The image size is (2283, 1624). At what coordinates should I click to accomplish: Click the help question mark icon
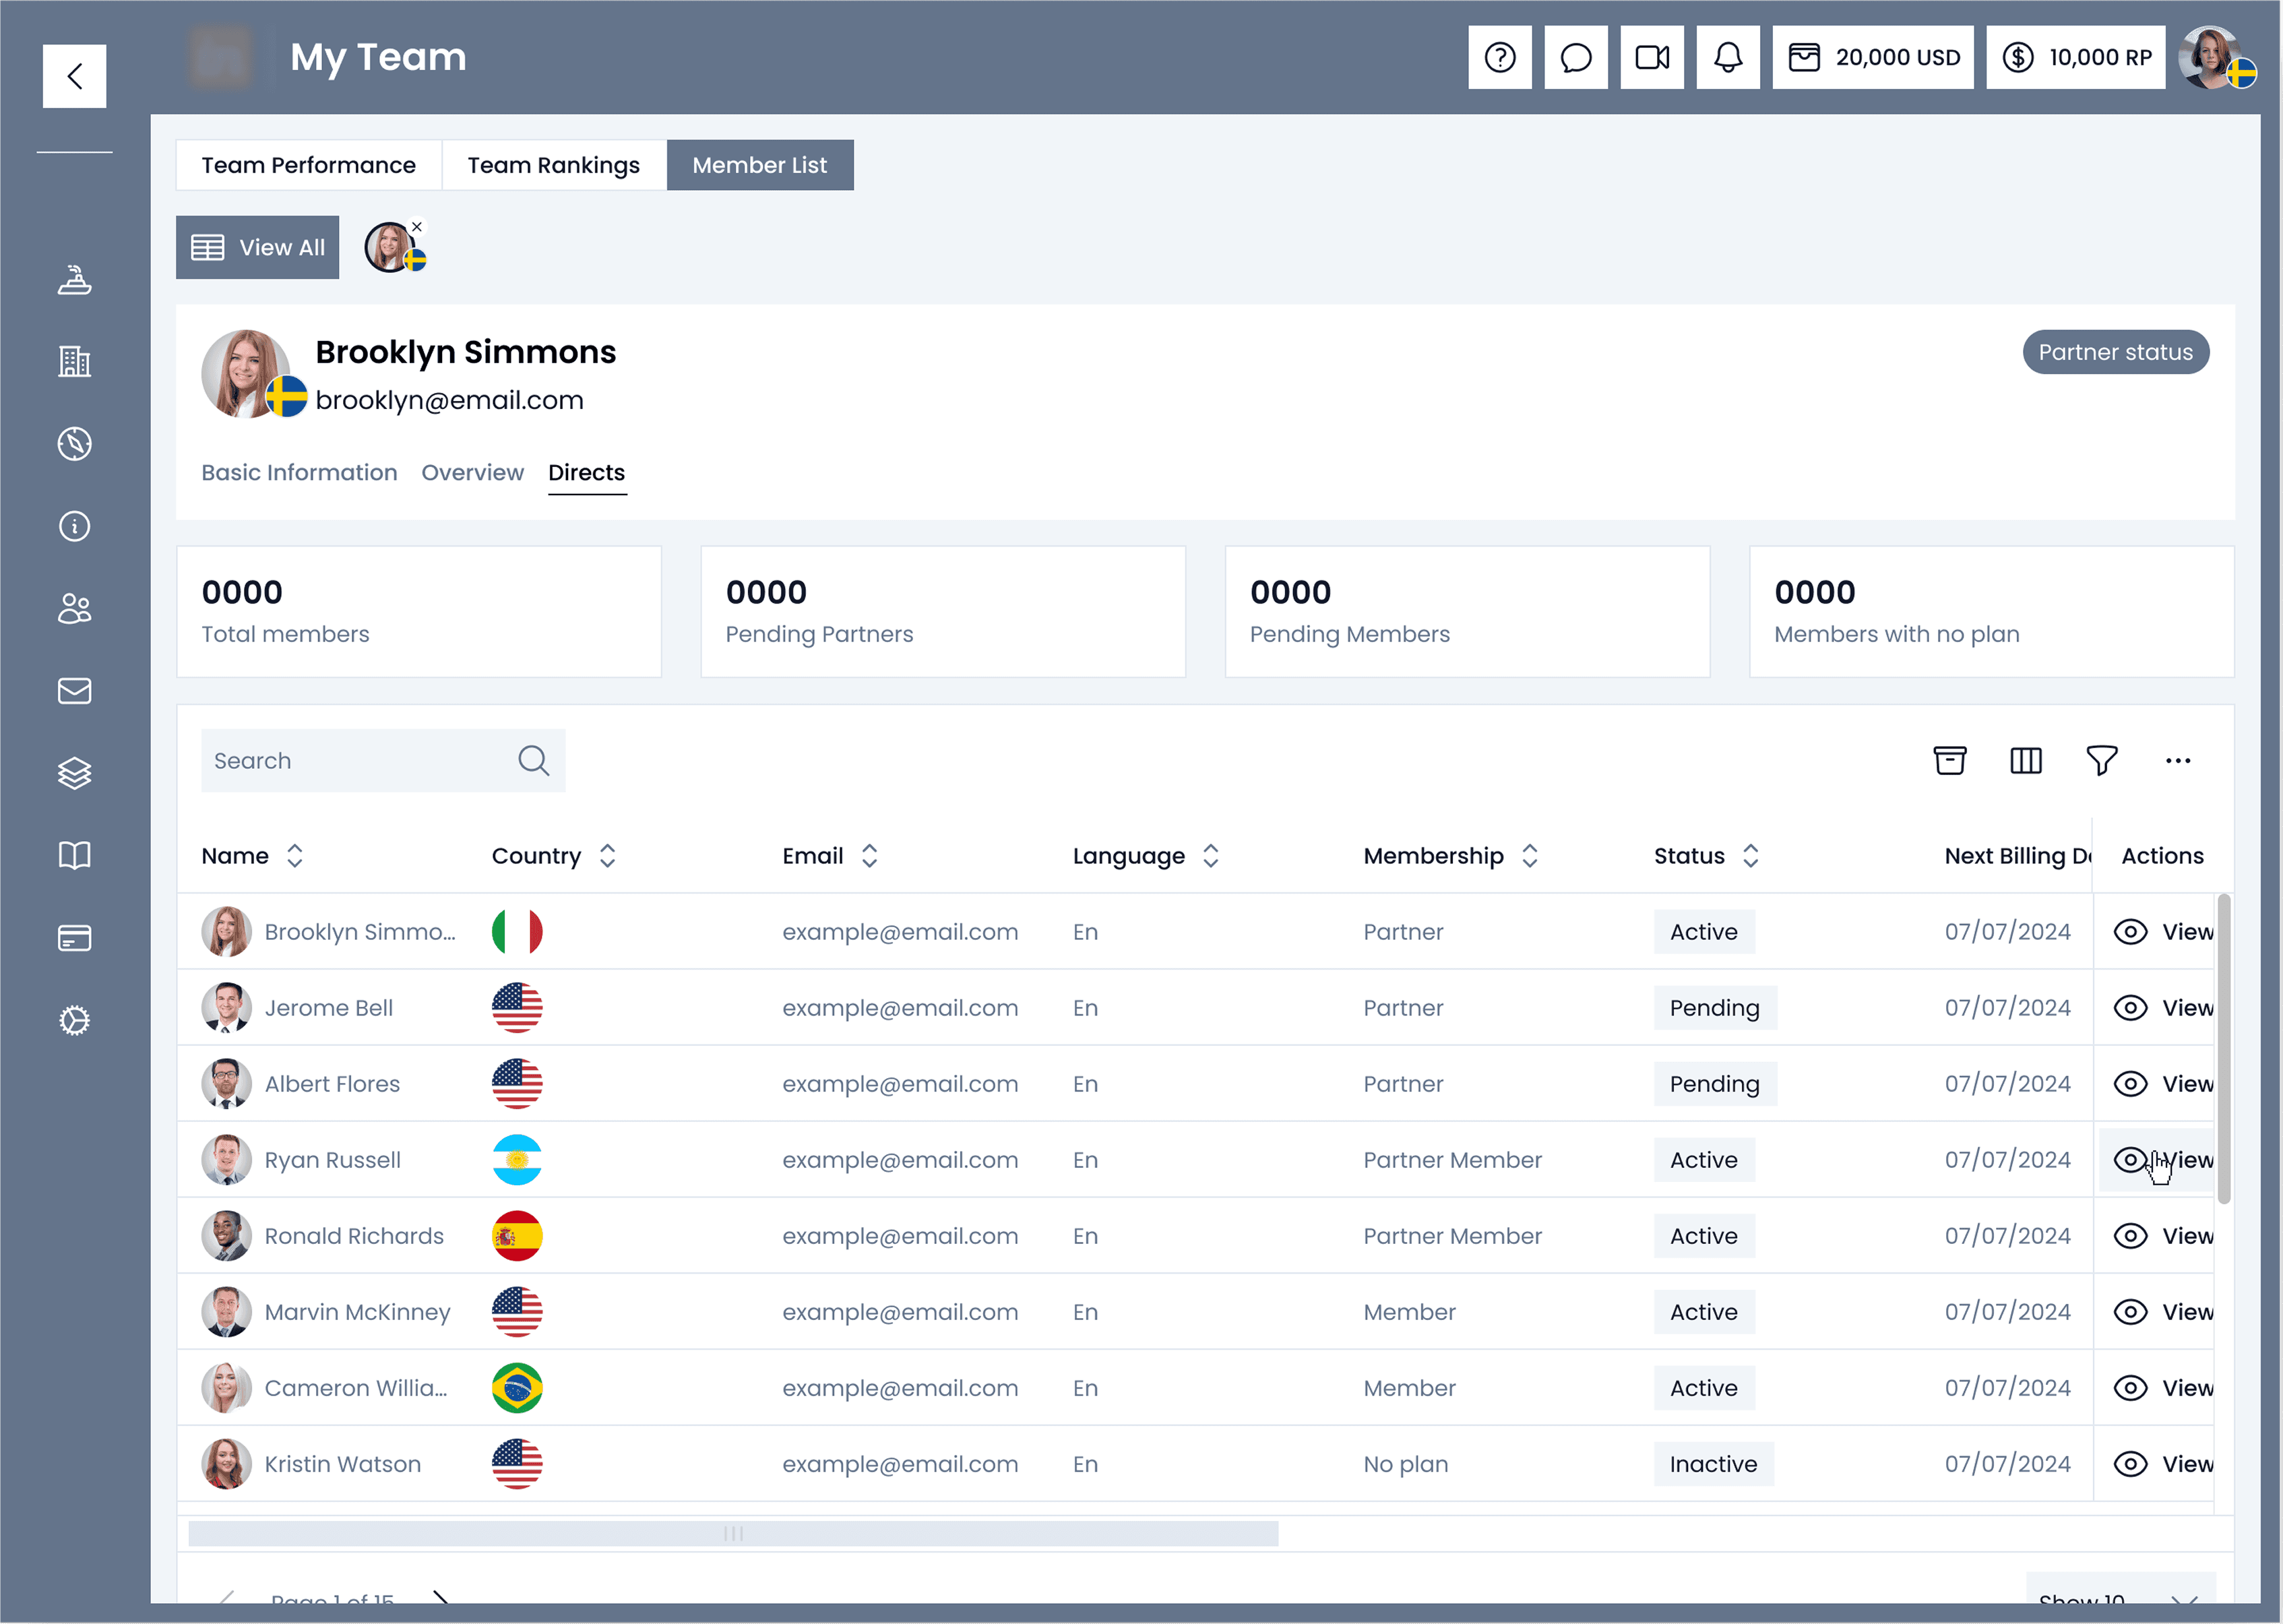pos(1499,58)
